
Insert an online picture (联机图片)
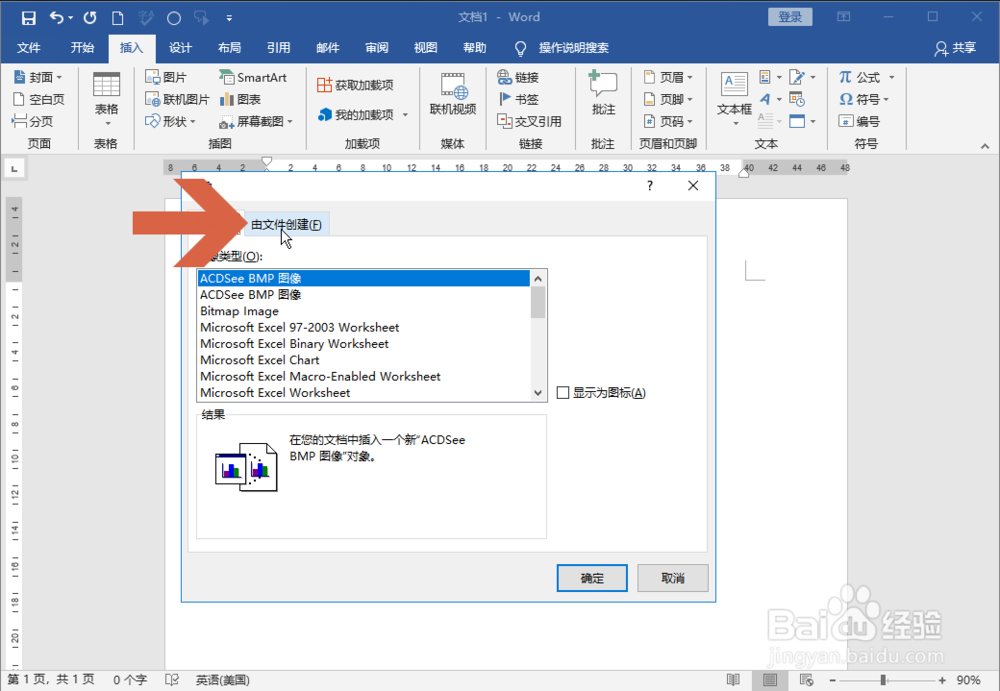tap(177, 99)
